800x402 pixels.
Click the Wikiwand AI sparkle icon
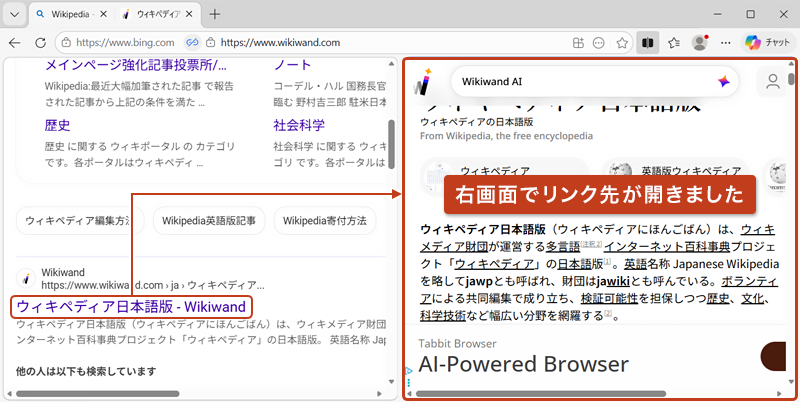tap(725, 82)
